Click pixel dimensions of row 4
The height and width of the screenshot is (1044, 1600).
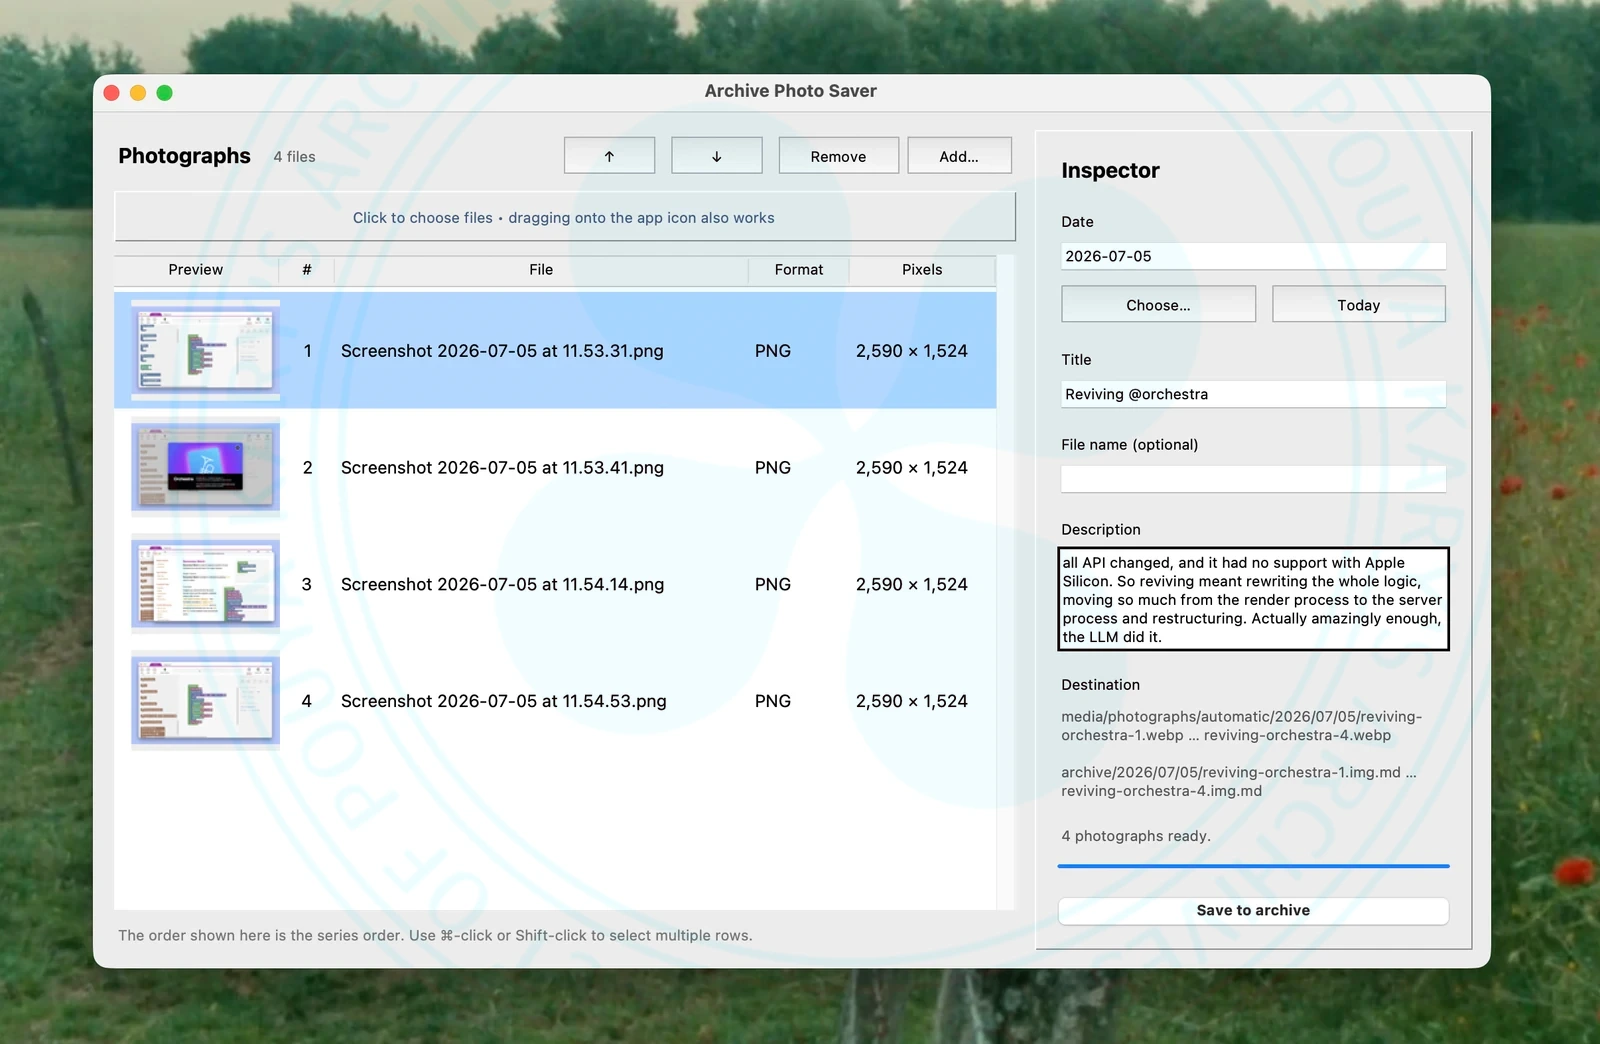click(x=912, y=702)
